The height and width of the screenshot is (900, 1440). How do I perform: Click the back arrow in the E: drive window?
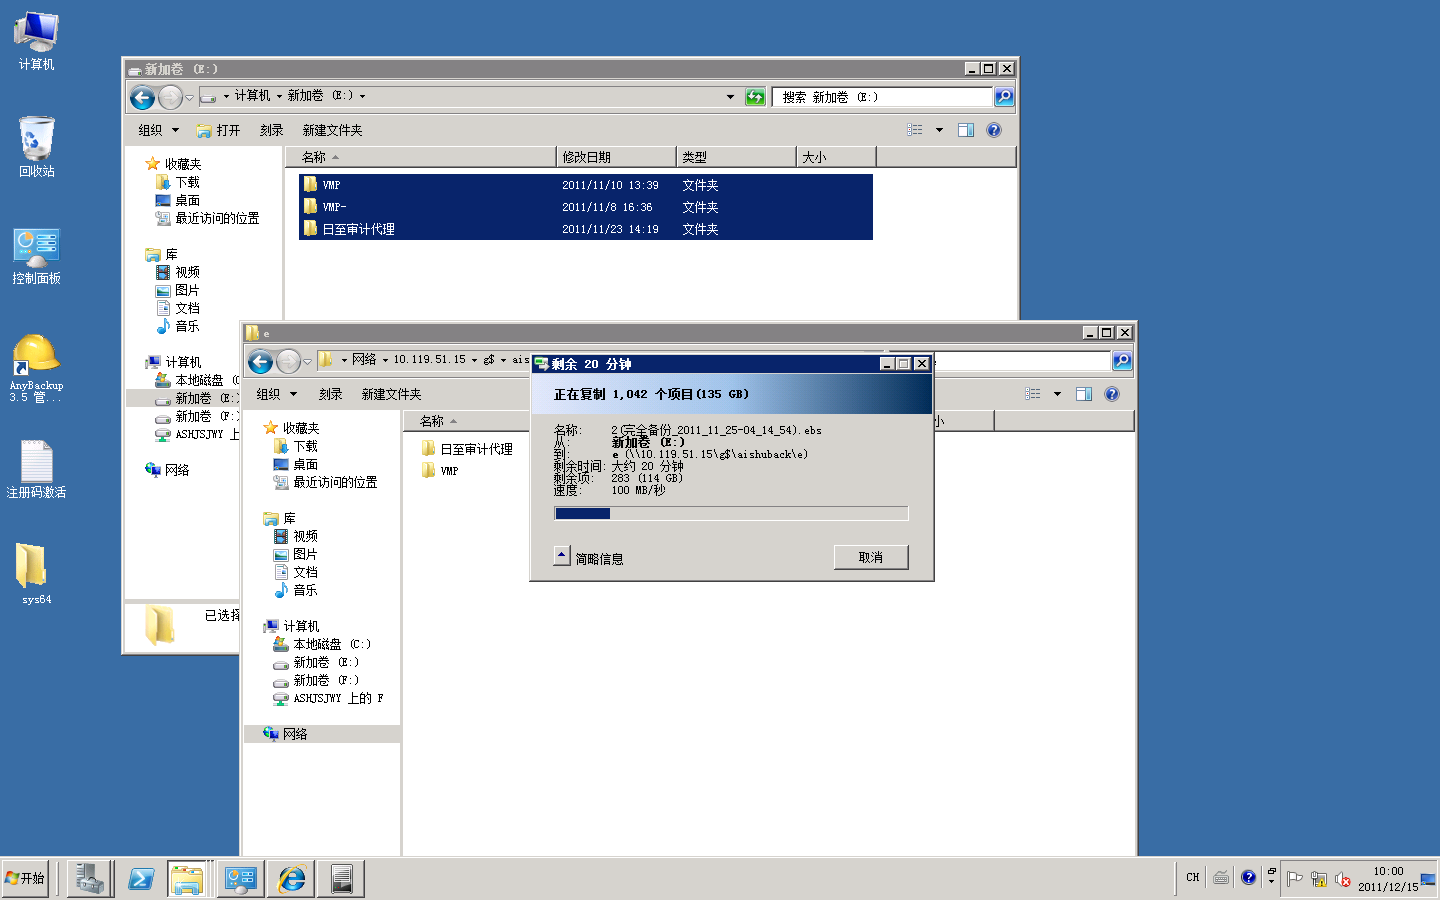point(143,97)
